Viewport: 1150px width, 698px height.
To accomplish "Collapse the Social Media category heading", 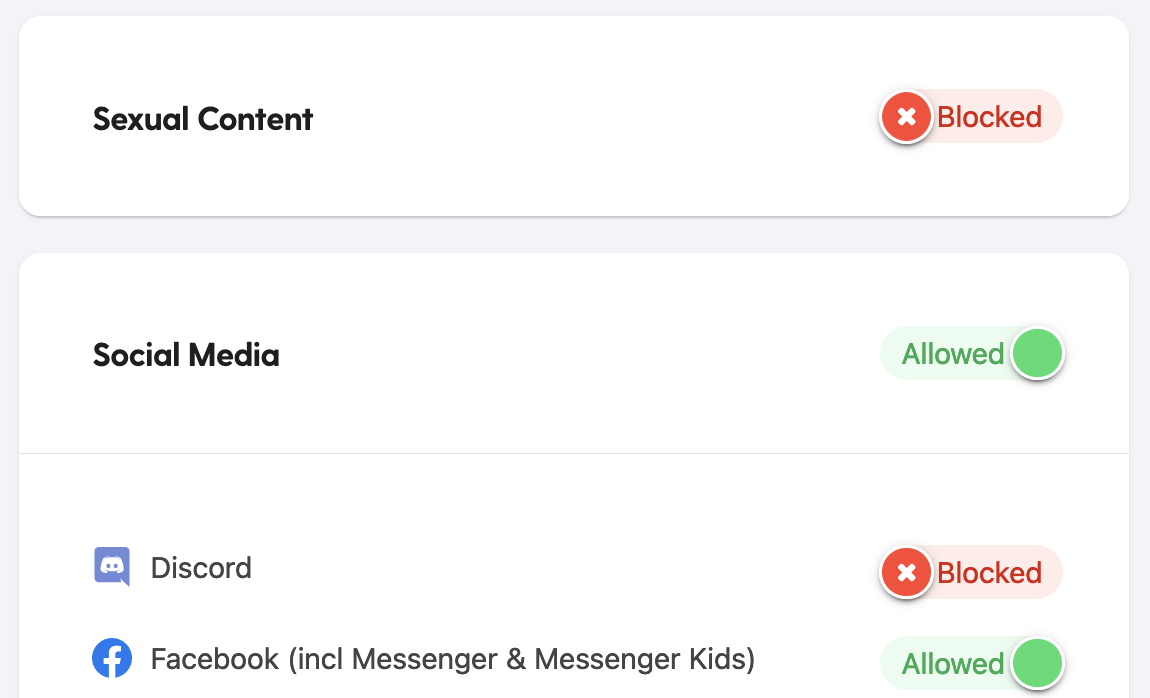I will 186,355.
